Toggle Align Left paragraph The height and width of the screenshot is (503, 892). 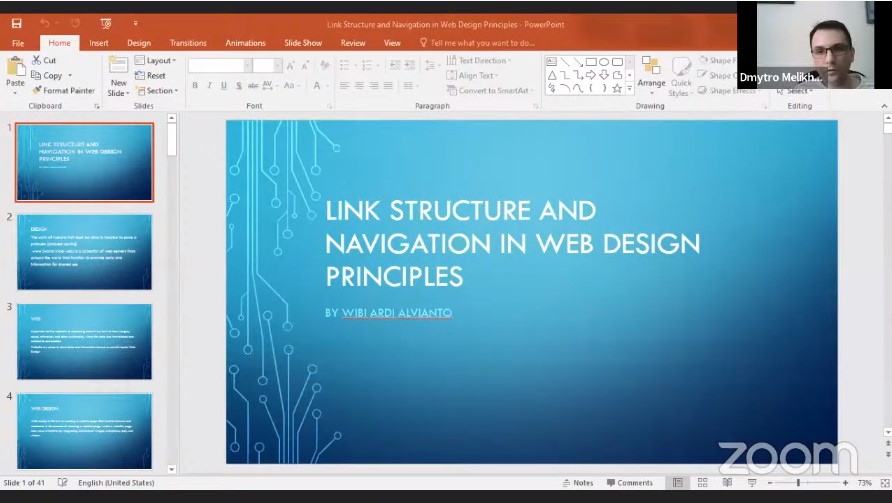coord(345,85)
